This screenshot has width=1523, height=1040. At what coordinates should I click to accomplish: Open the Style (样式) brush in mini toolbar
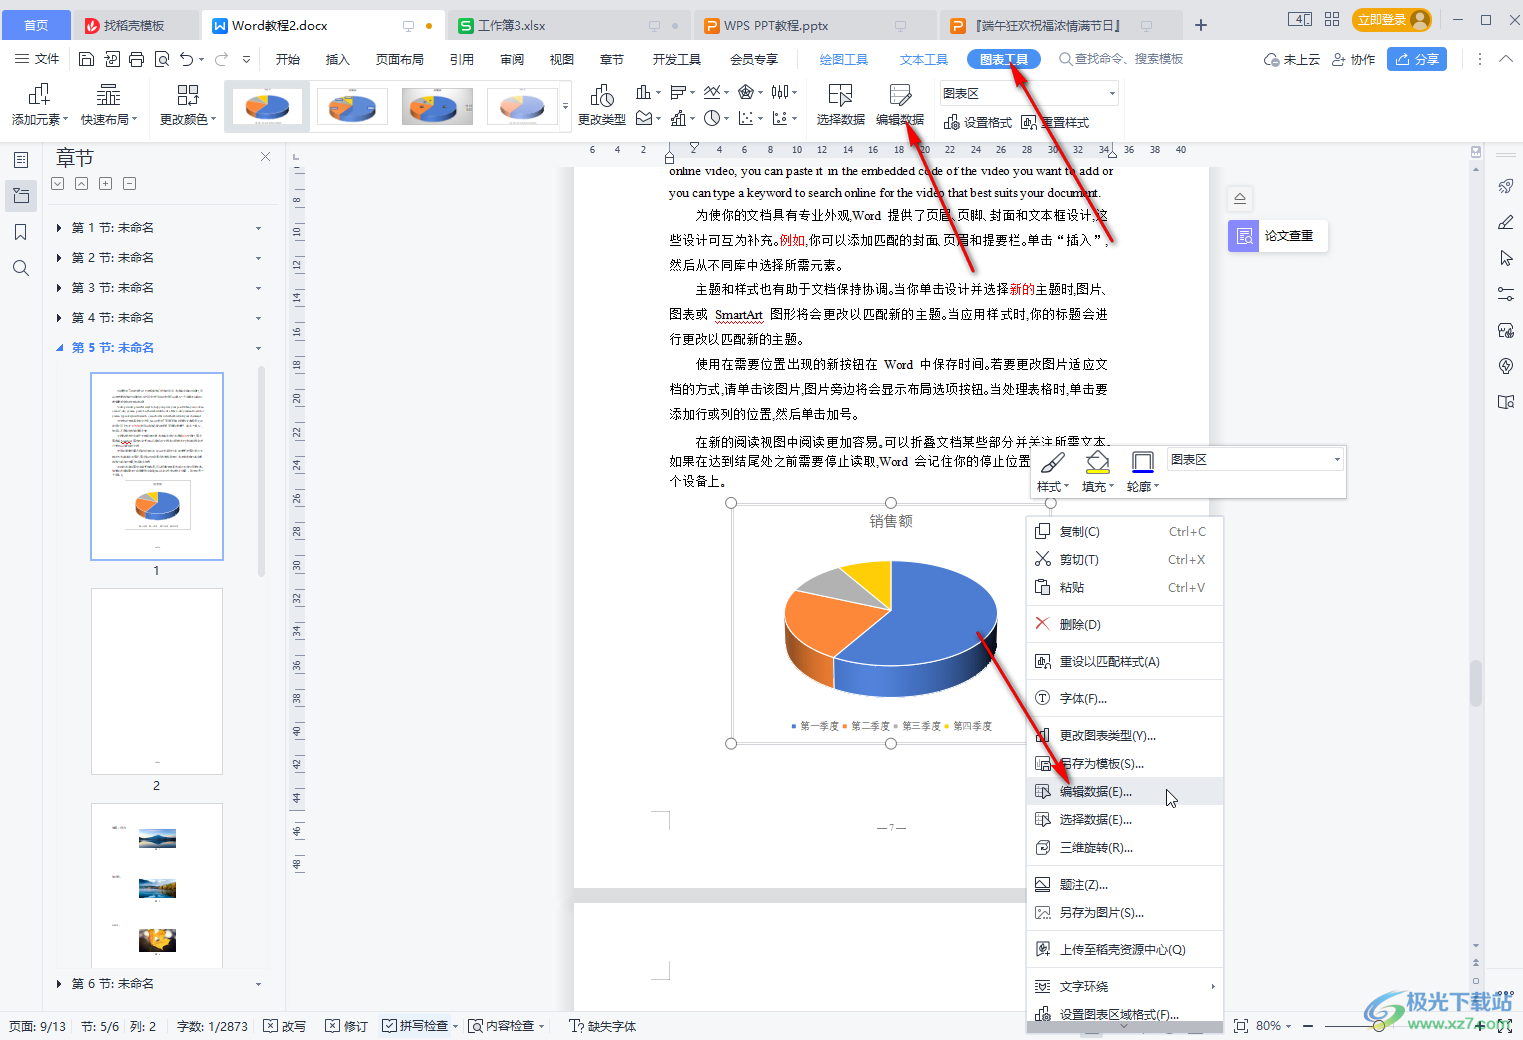(x=1053, y=472)
